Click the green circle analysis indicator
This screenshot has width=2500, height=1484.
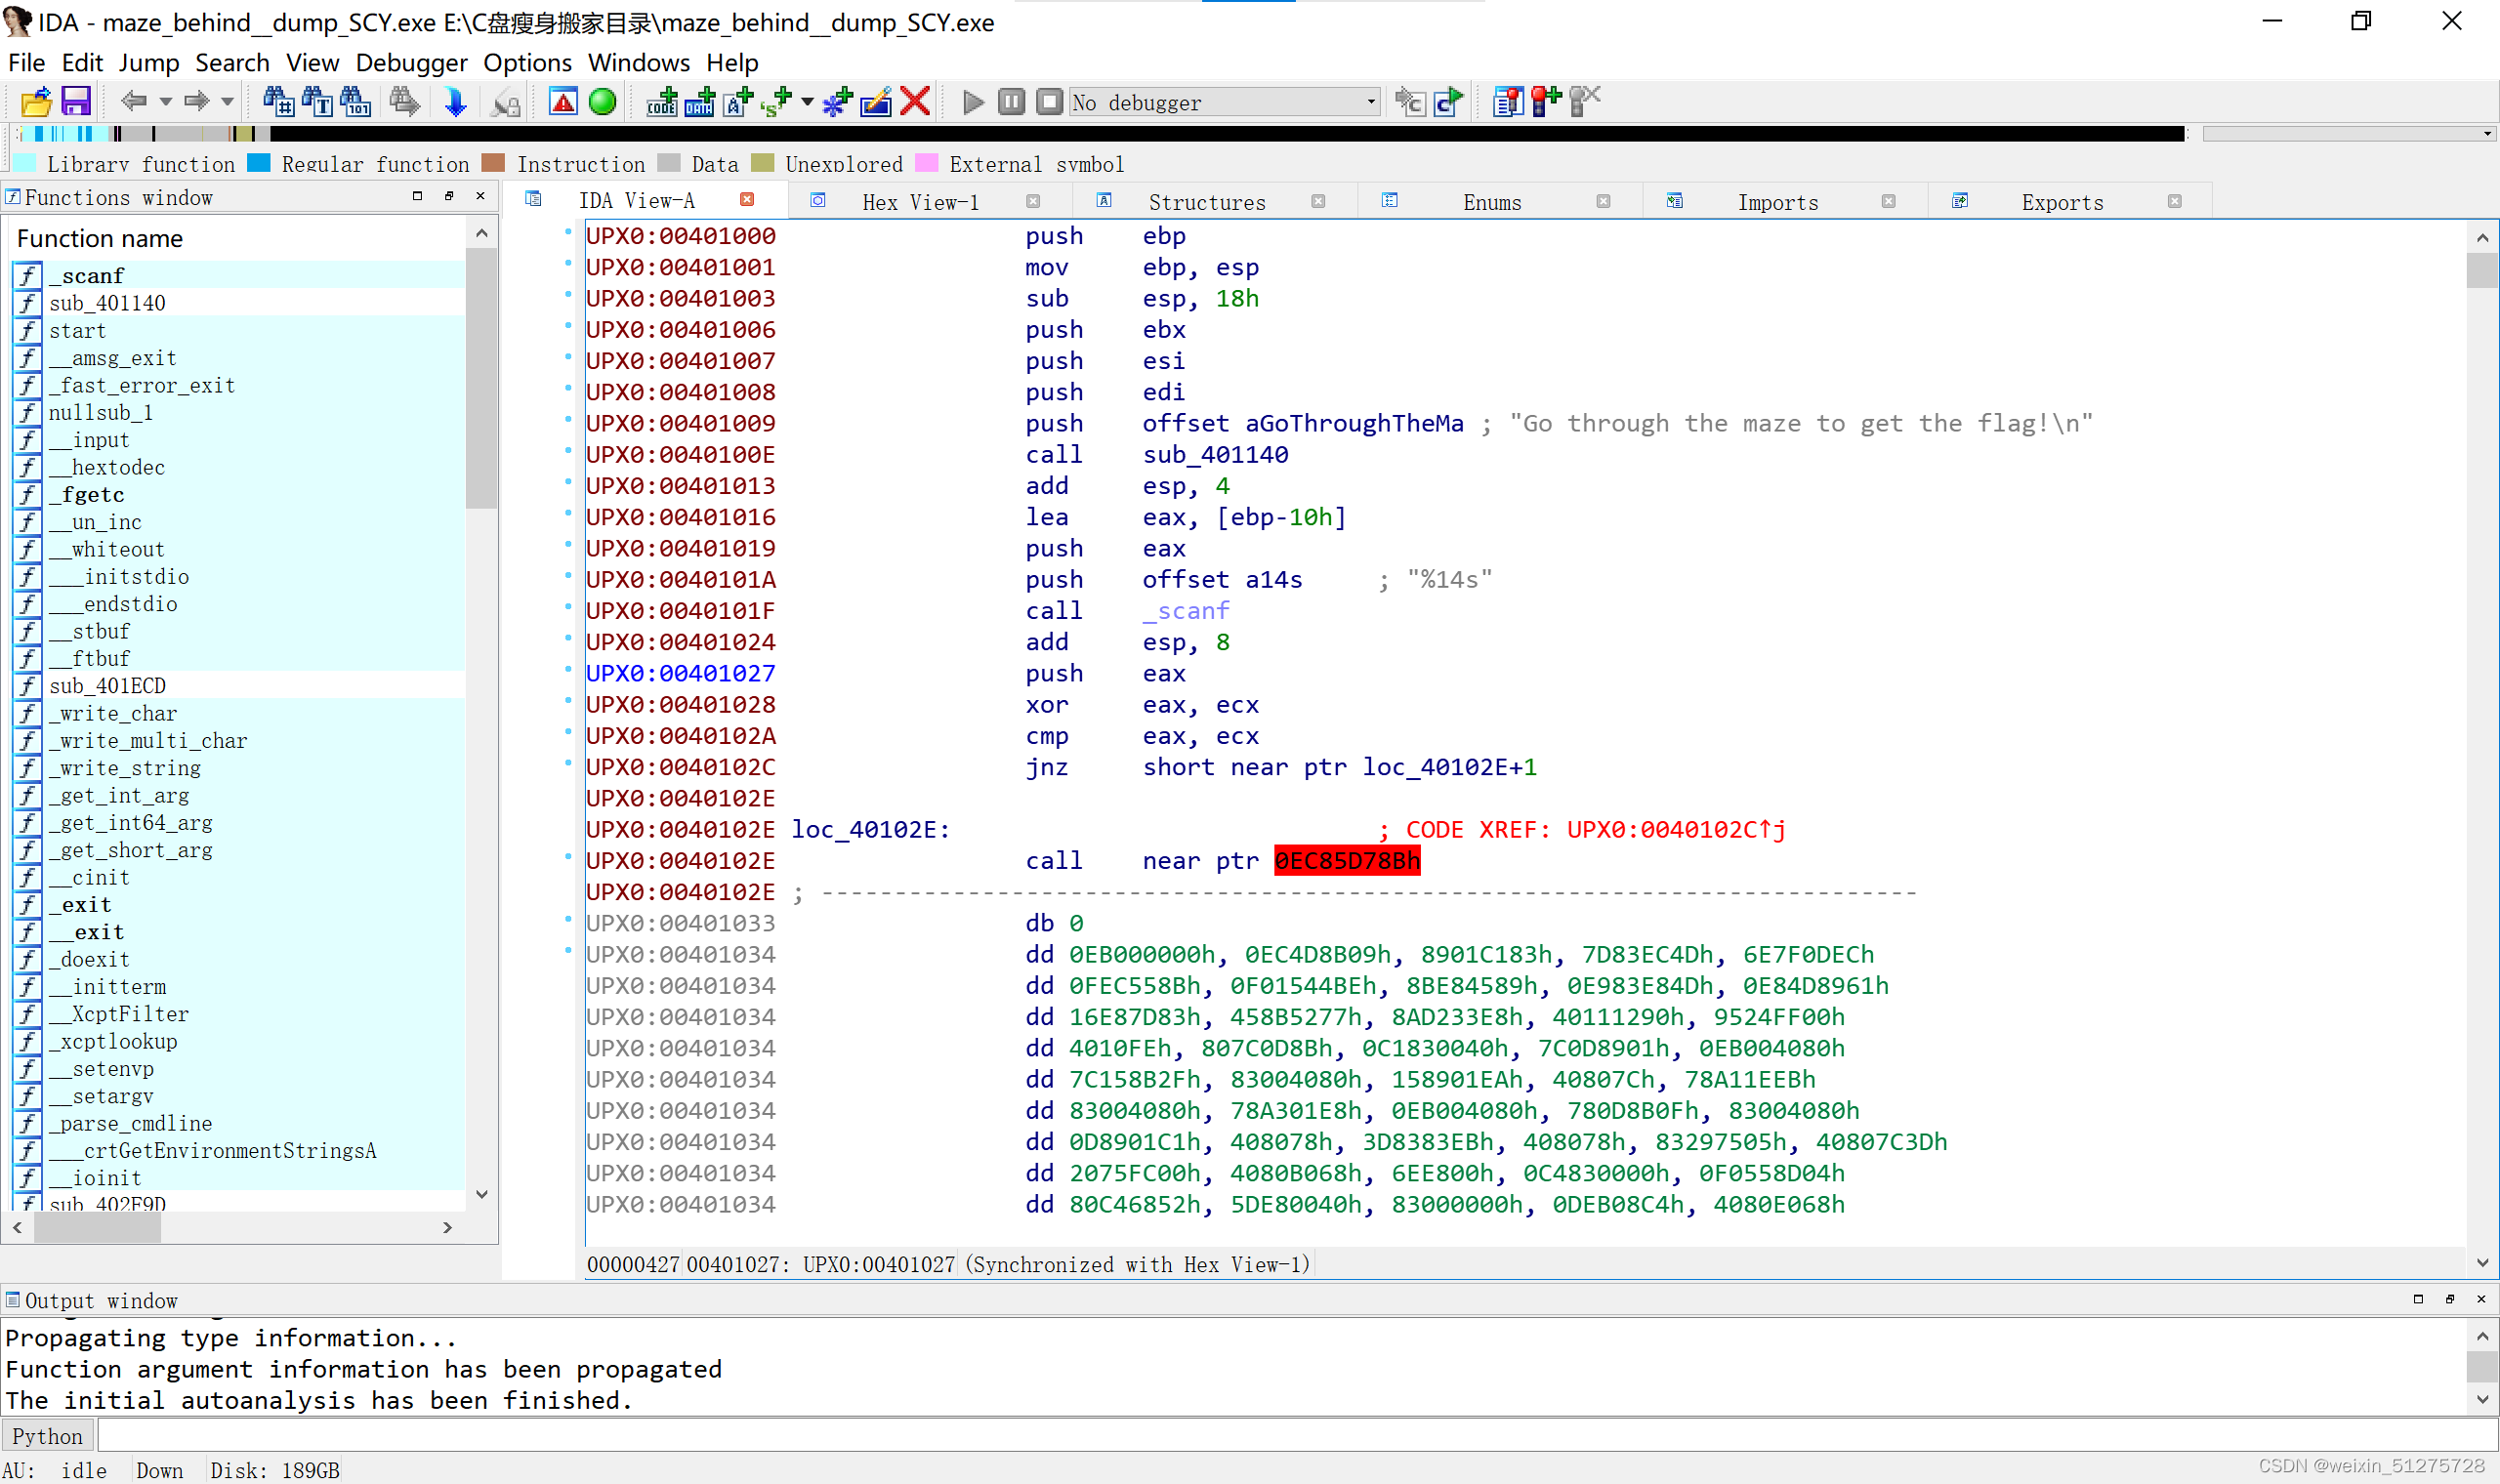coord(602,101)
